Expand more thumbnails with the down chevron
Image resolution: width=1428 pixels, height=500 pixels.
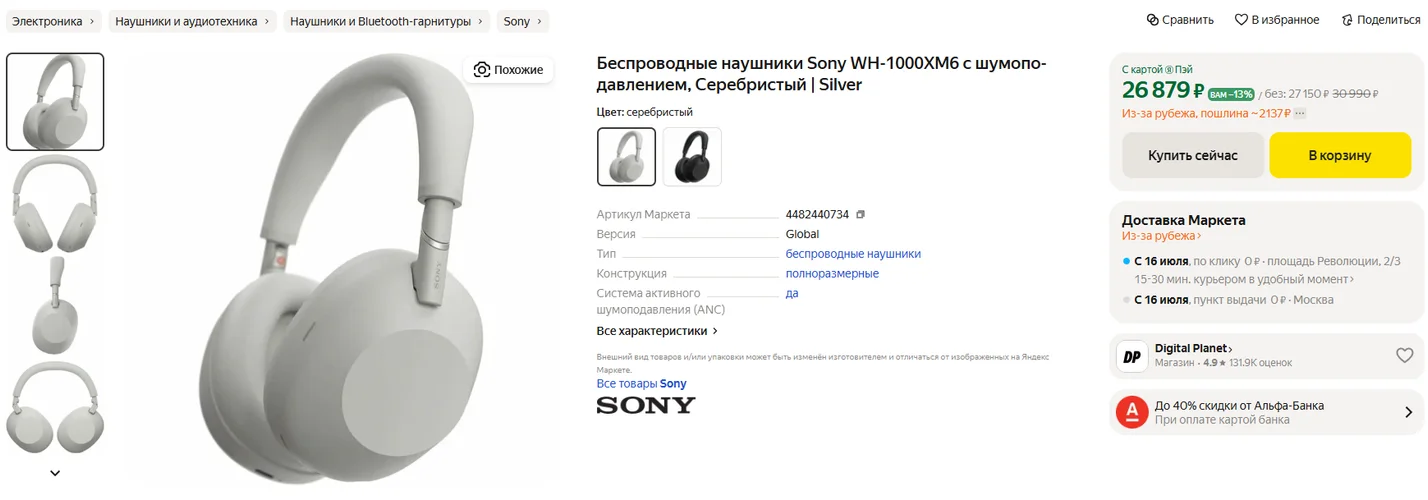pyautogui.click(x=55, y=473)
